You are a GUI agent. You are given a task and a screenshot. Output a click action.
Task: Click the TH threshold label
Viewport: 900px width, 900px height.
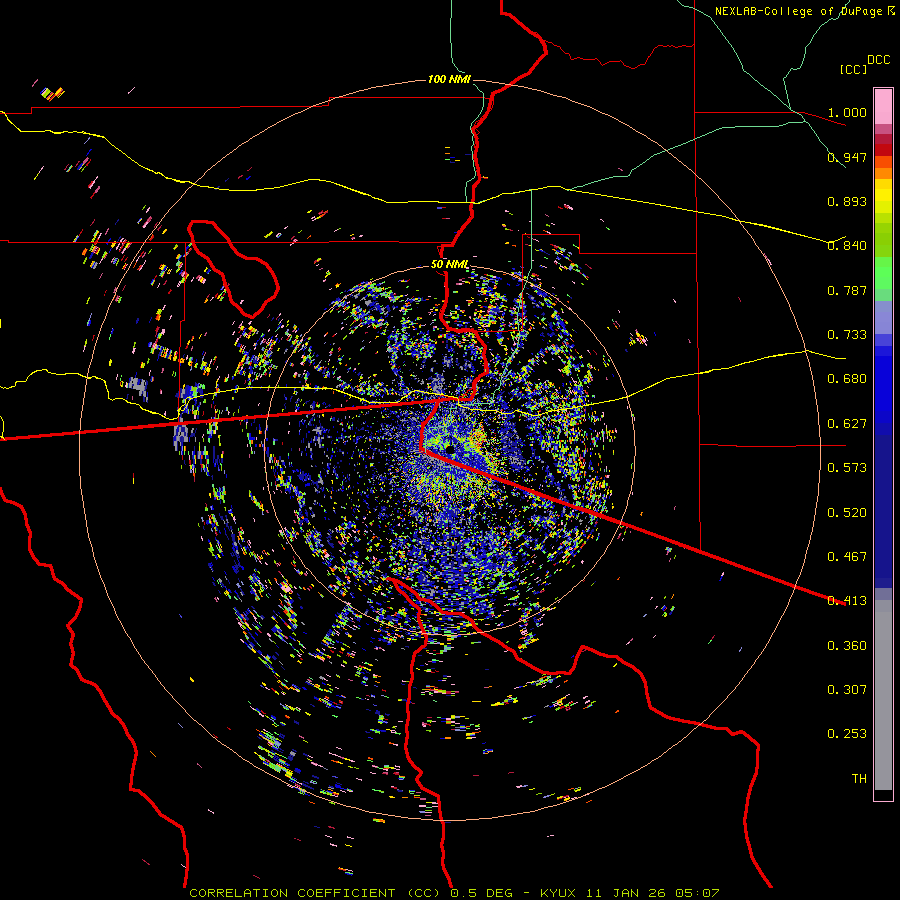pos(859,778)
